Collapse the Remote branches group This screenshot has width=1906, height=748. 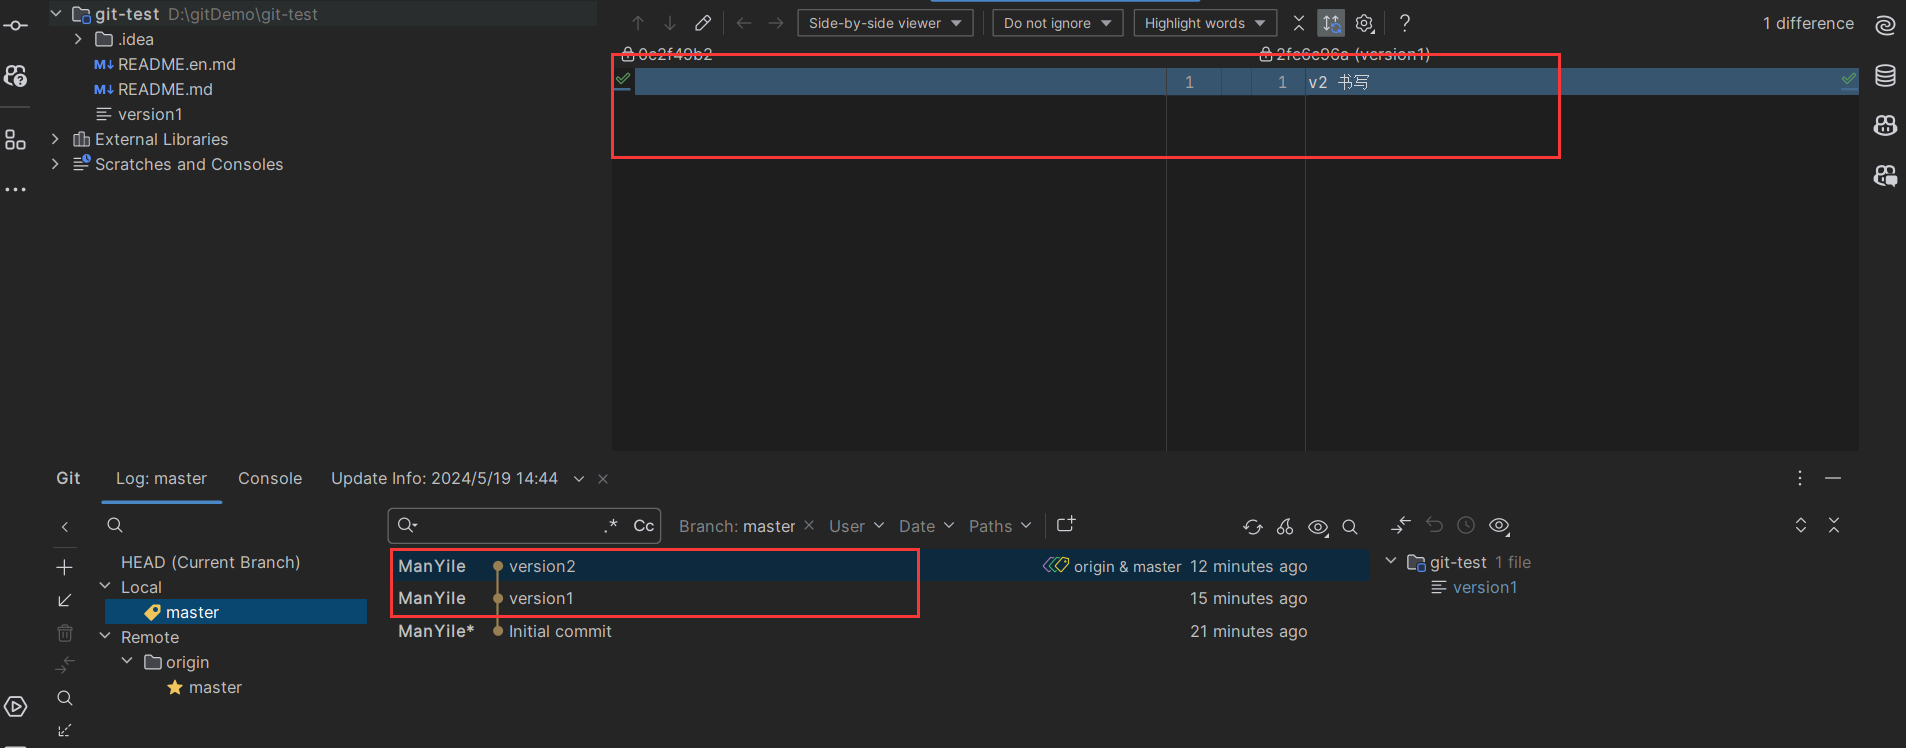(105, 636)
